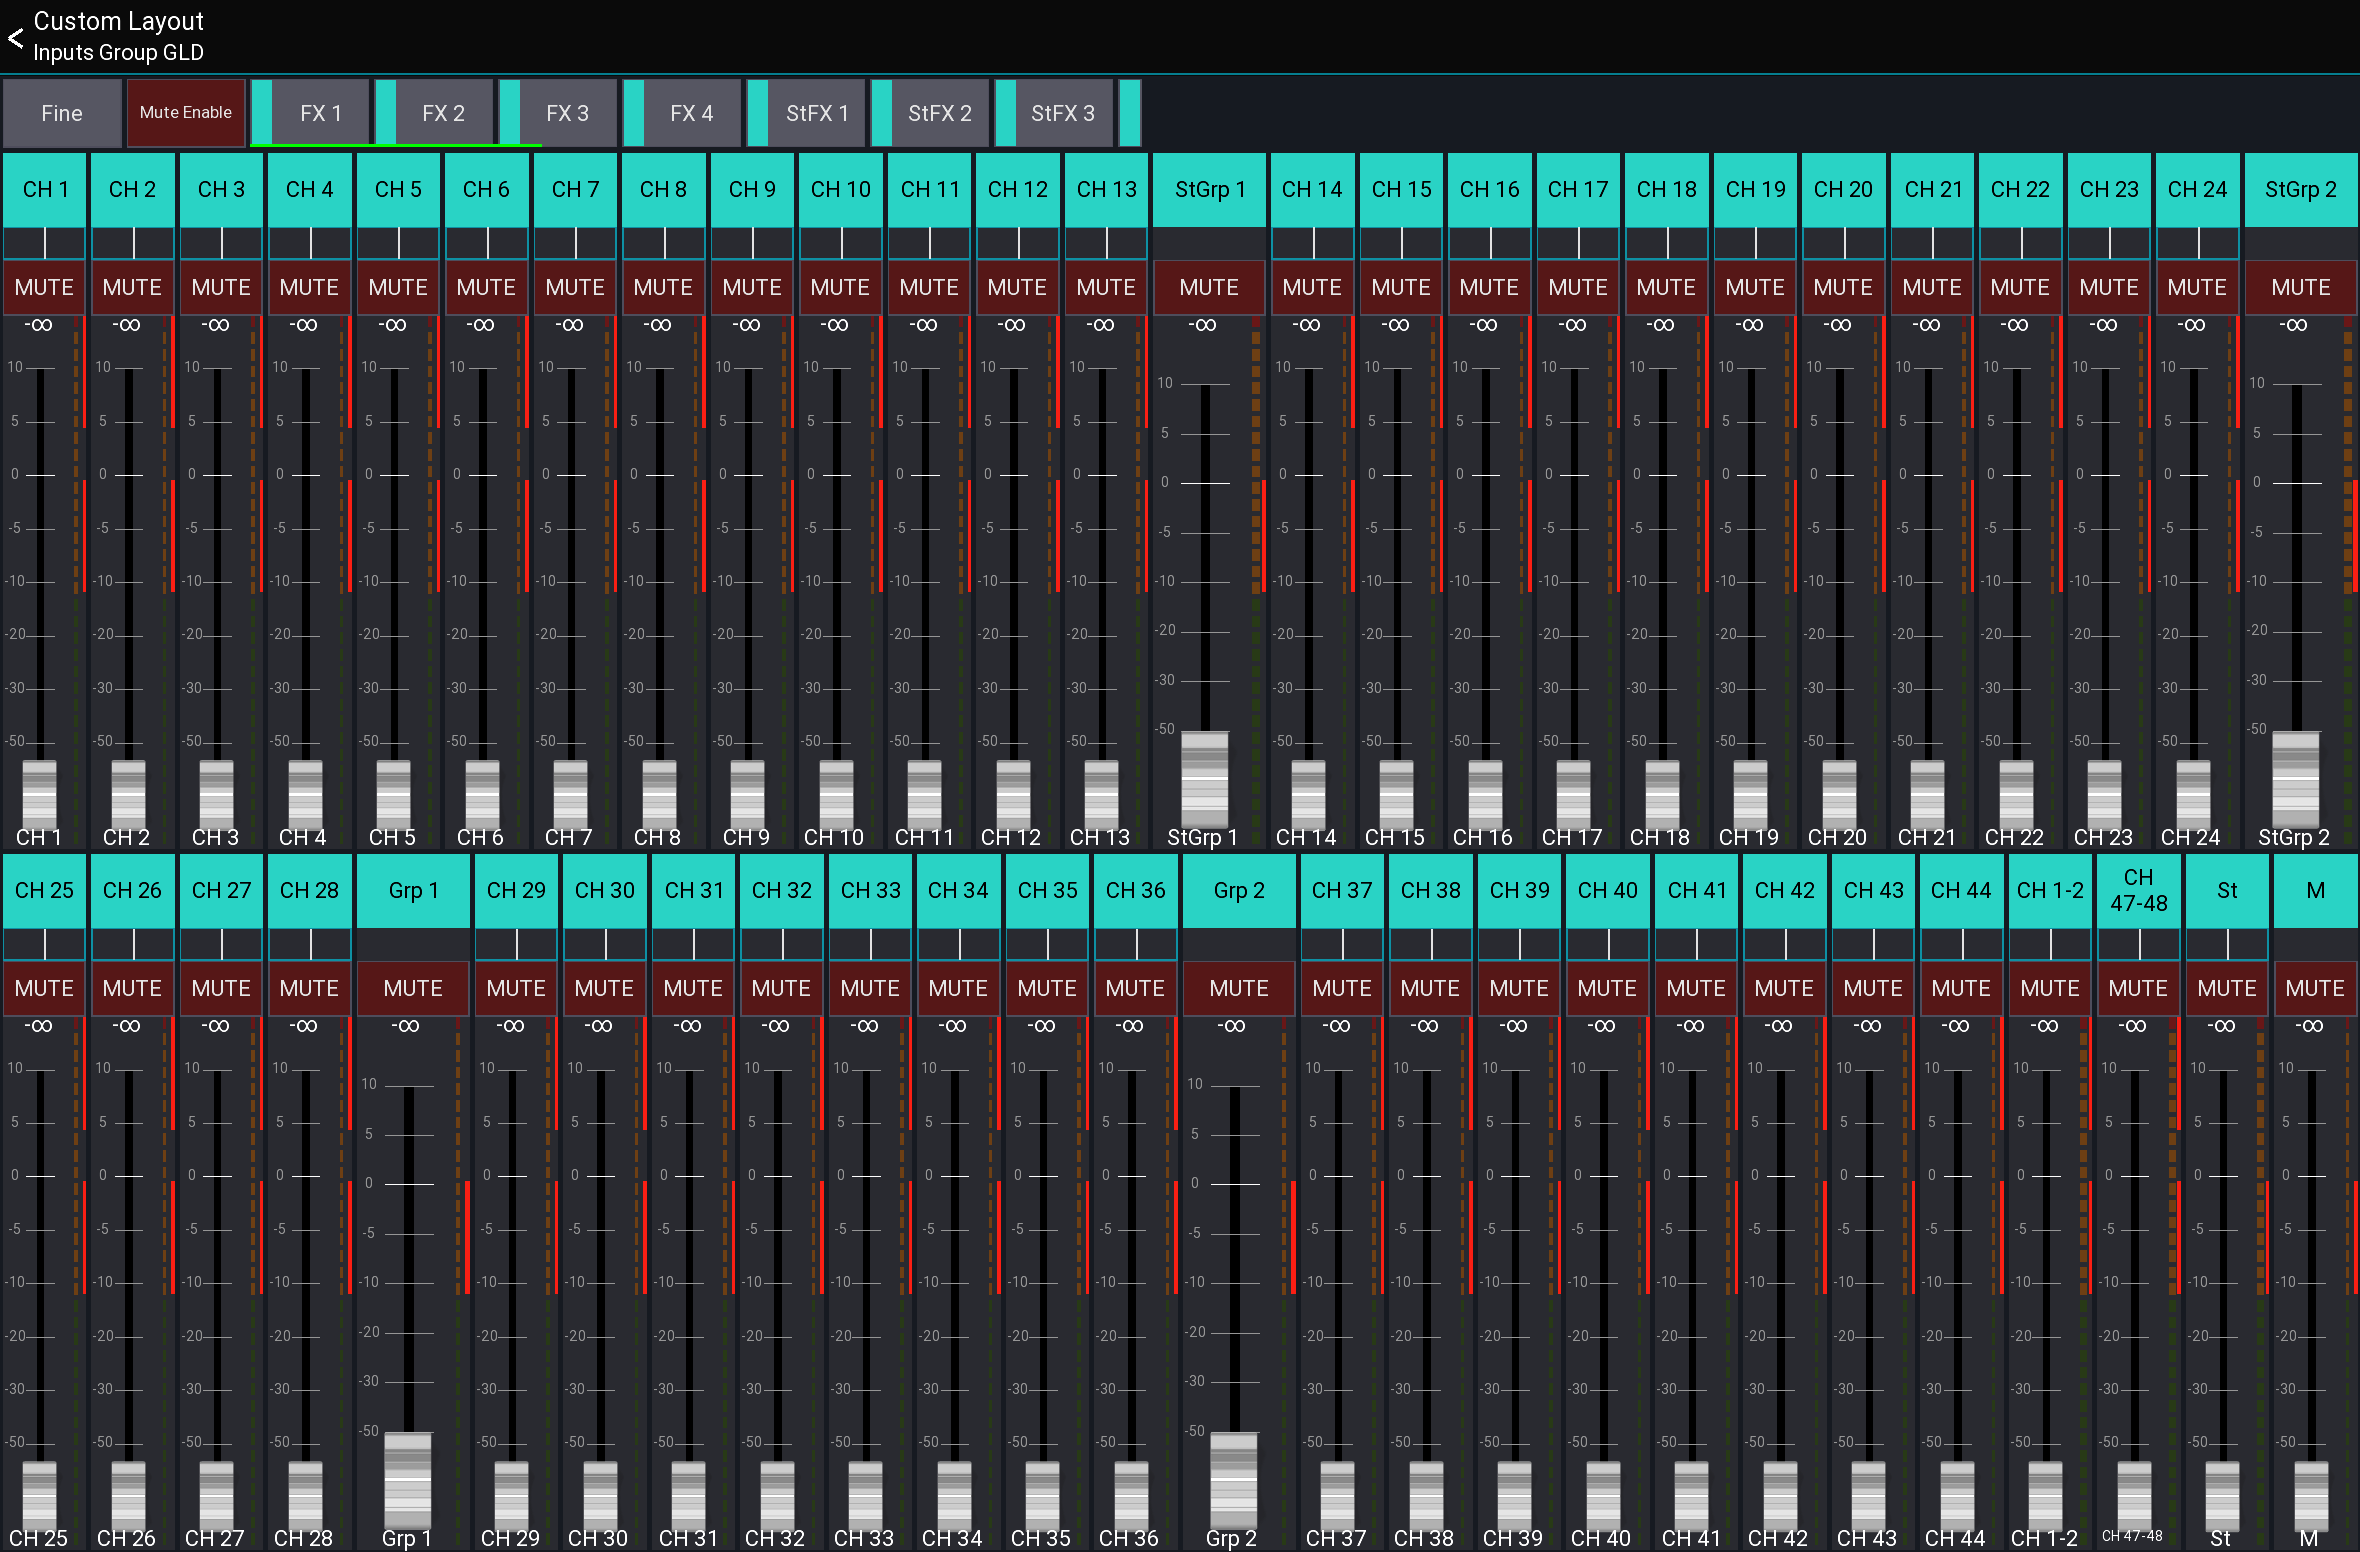Click the StGrp 2 fader knob
The width and height of the screenshot is (2360, 1552).
coord(2296,780)
